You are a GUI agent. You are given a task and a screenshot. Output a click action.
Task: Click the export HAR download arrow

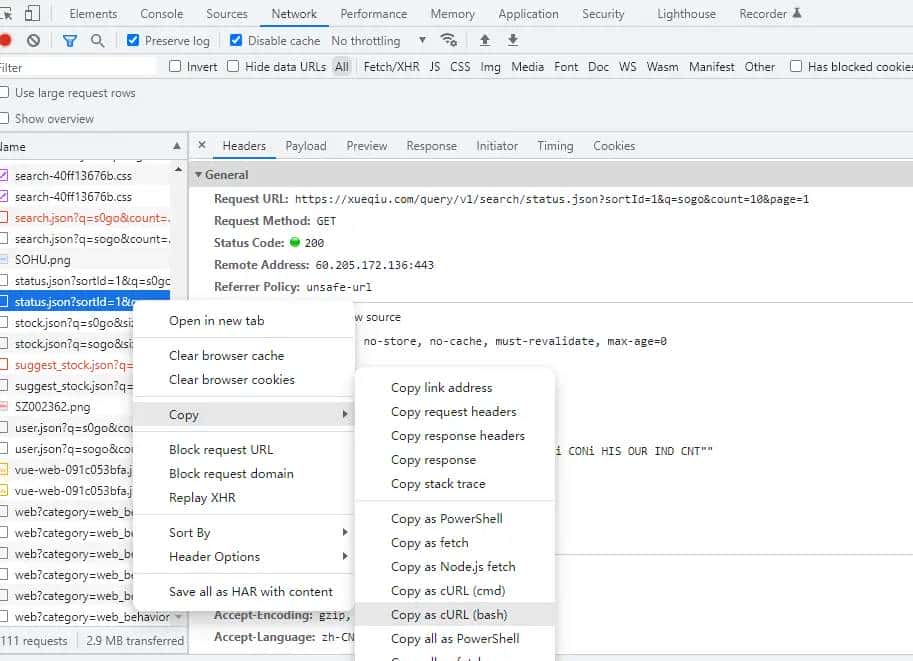(513, 41)
